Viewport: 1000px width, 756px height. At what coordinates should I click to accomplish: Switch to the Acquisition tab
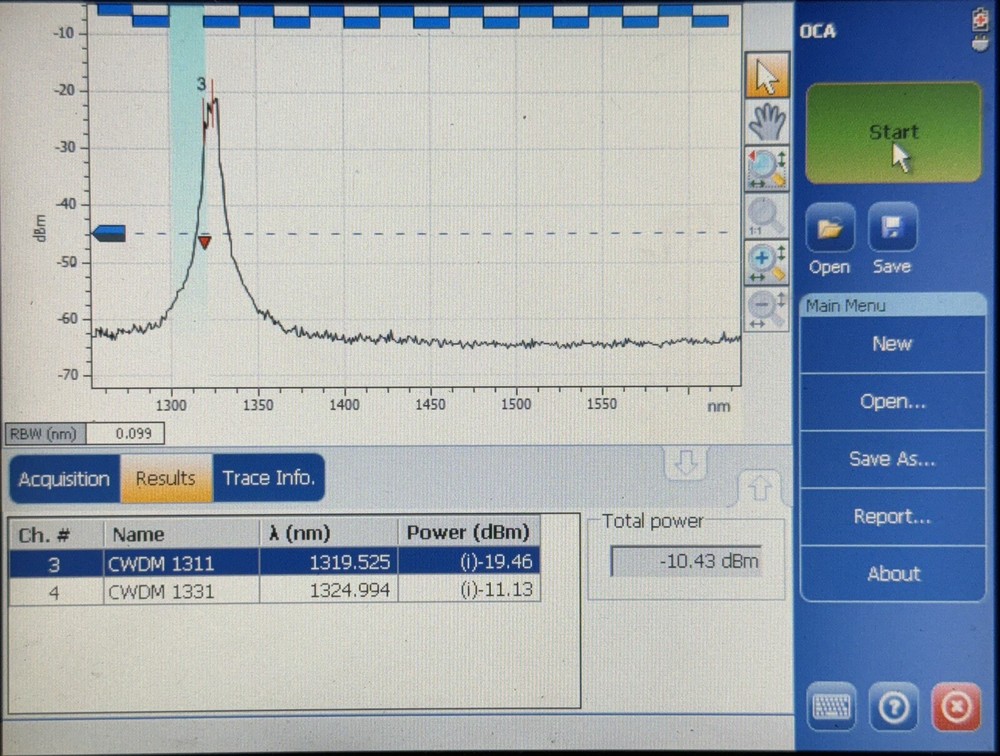pos(63,478)
